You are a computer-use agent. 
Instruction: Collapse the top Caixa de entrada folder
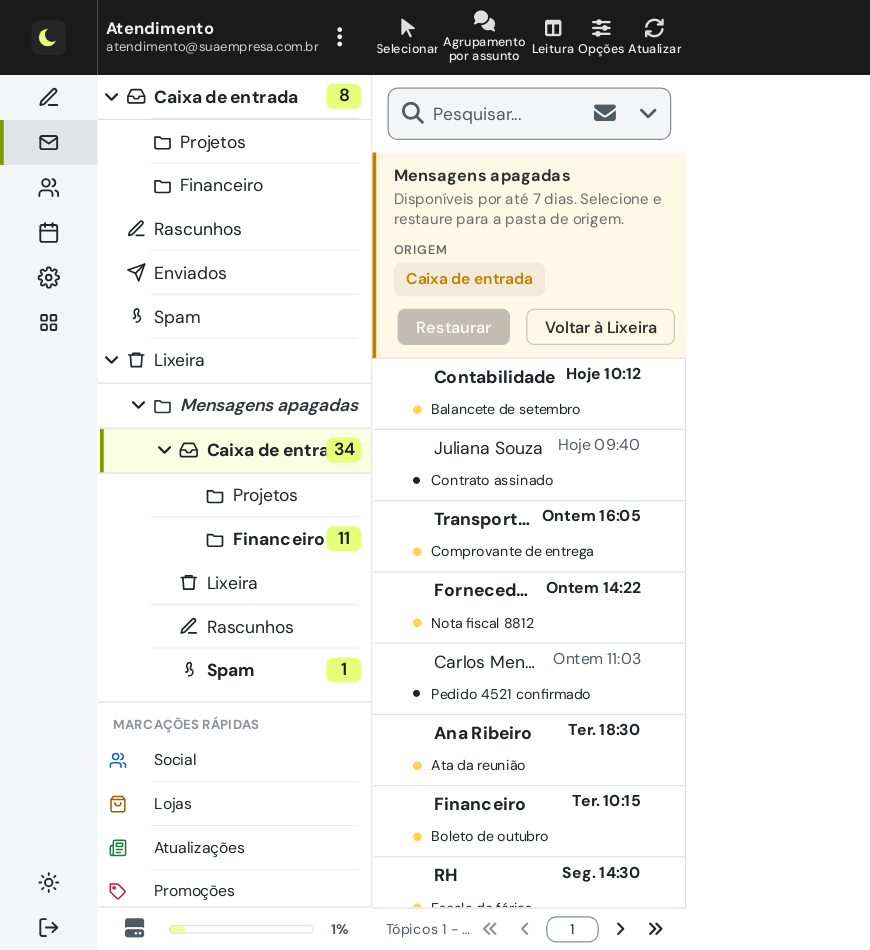[111, 97]
